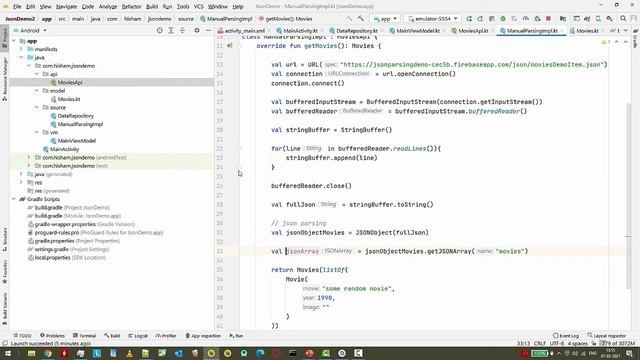Open the Layout Inspector panel

pos(607,336)
